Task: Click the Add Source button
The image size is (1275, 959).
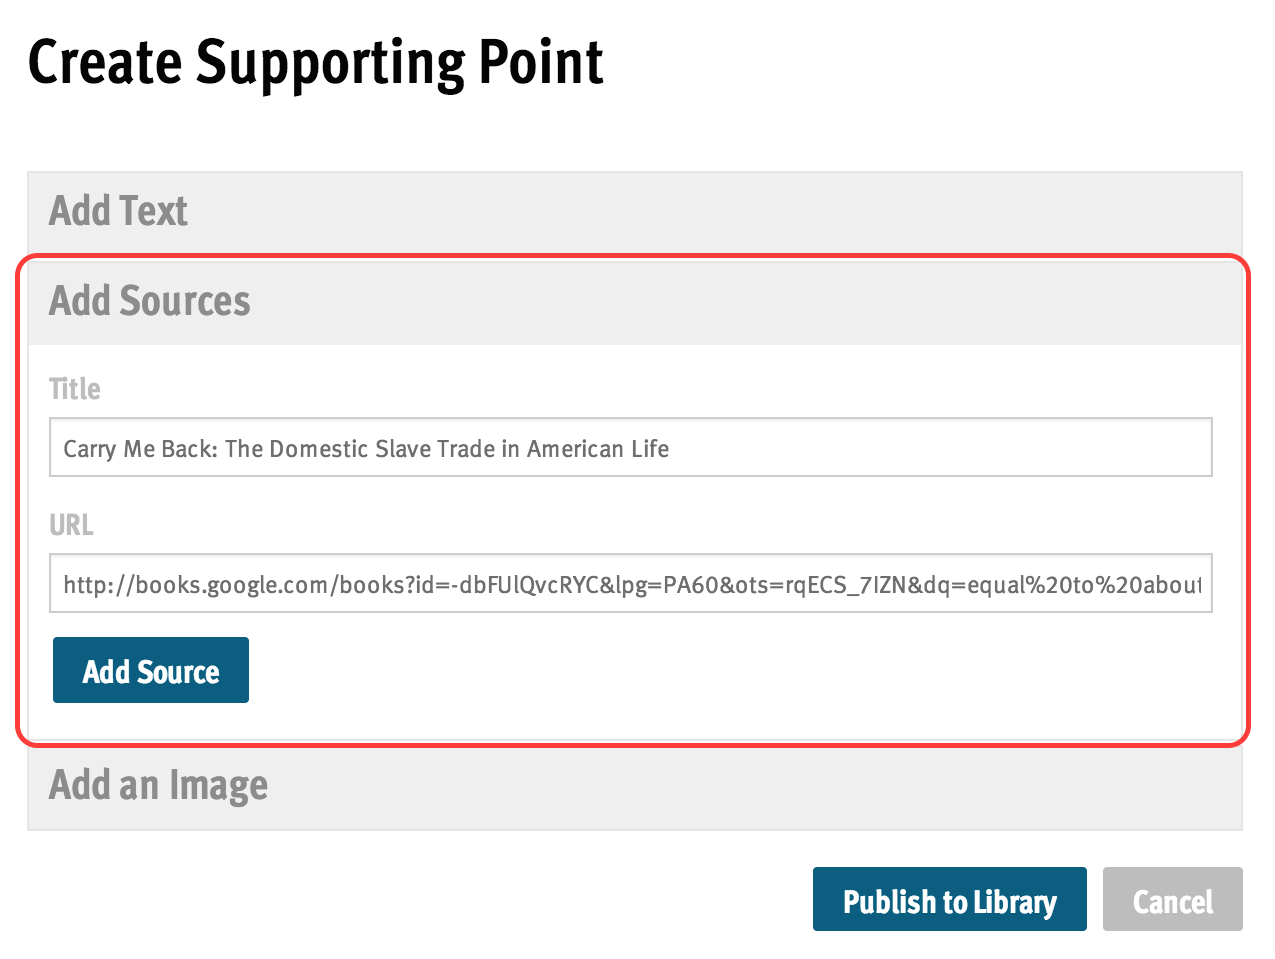Action: tap(151, 670)
